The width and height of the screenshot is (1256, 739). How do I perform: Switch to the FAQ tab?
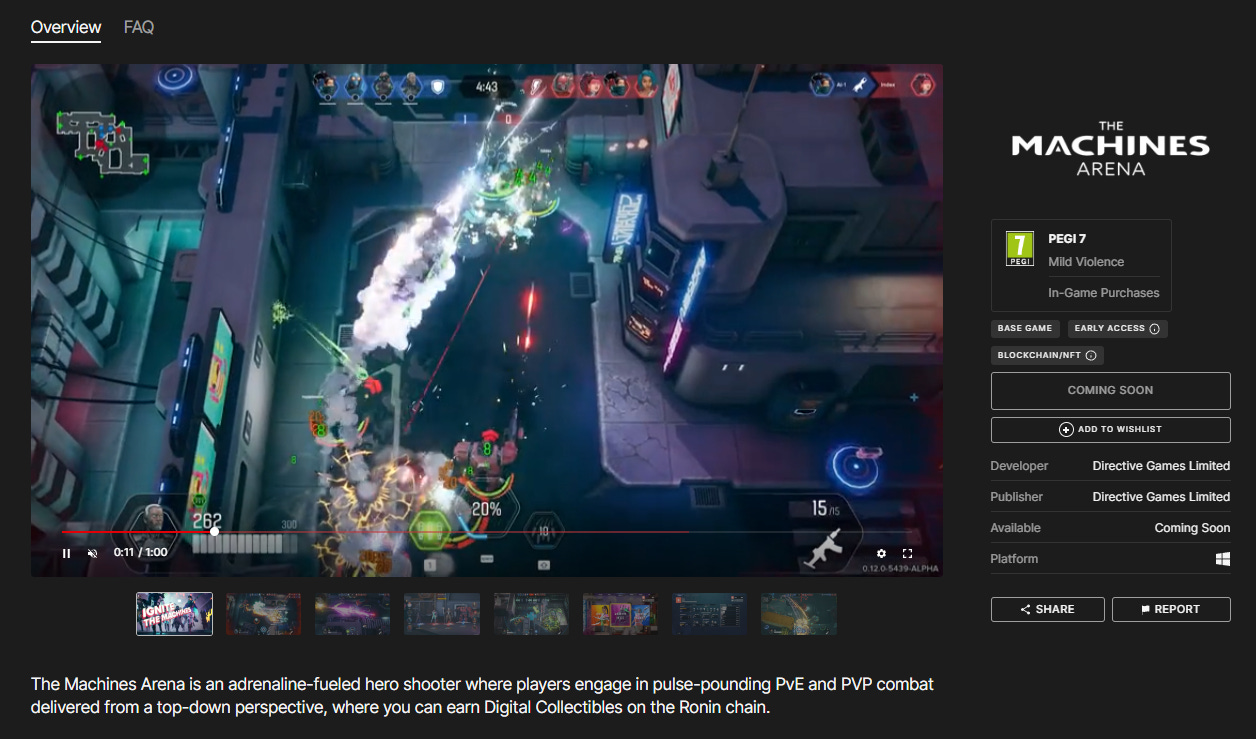139,28
